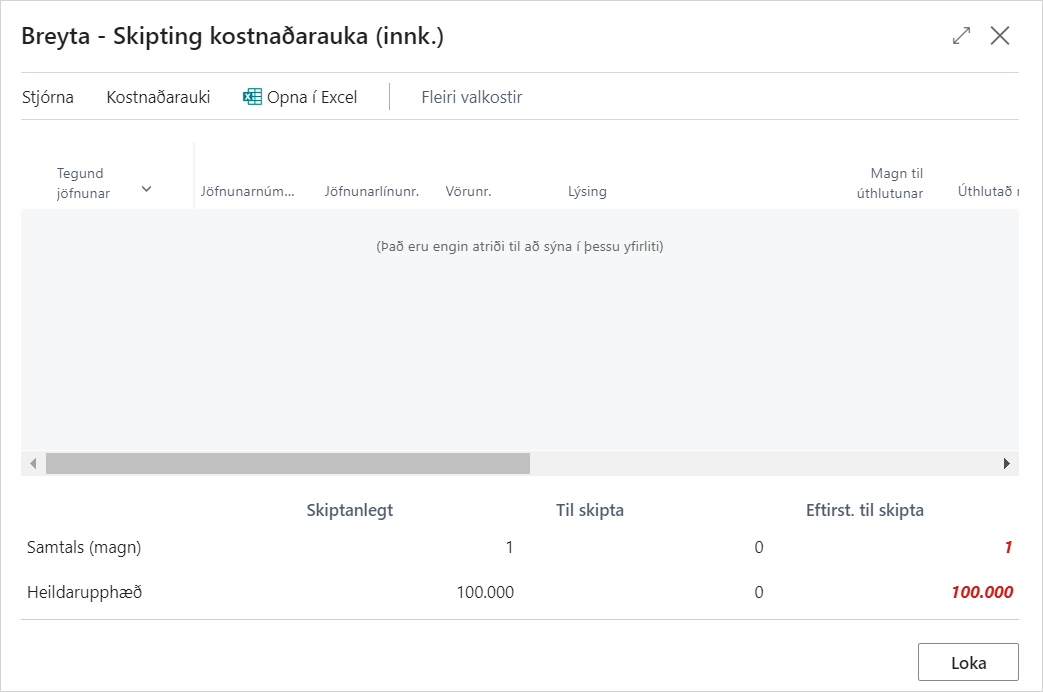The width and height of the screenshot is (1043, 692).
Task: Expand the dialog with the diagonal arrows icon
Action: pyautogui.click(x=961, y=36)
